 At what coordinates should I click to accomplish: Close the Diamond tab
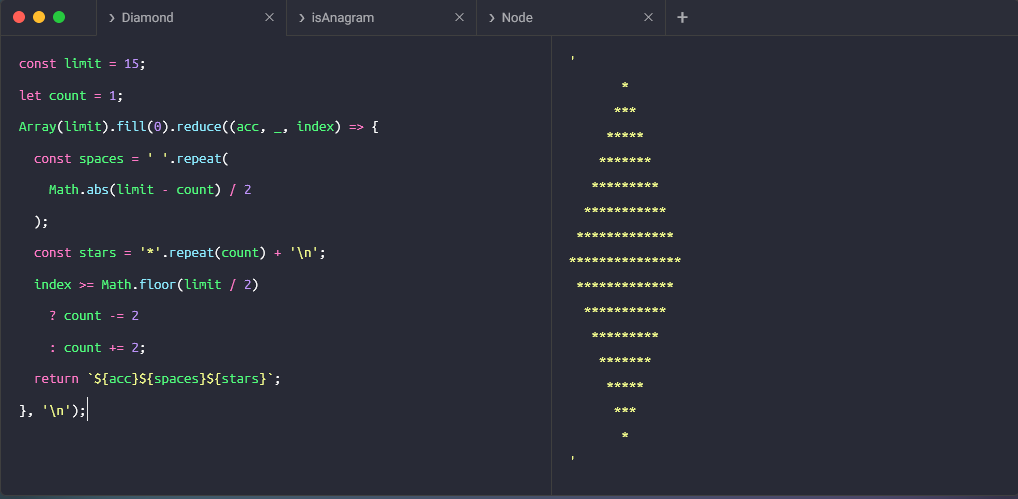pyautogui.click(x=269, y=18)
